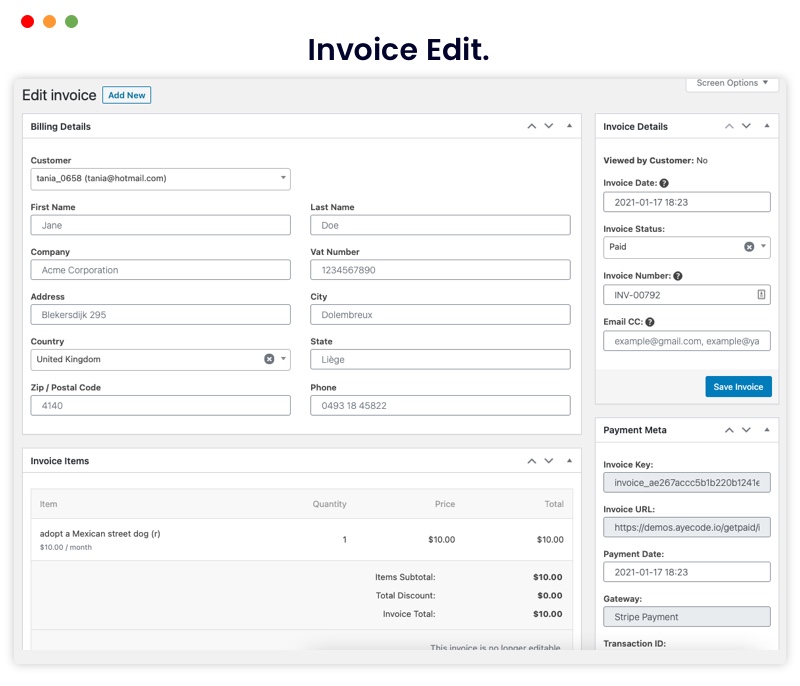Screen dimensions: 800x686
Task: Focus the Address field
Action: (160, 315)
